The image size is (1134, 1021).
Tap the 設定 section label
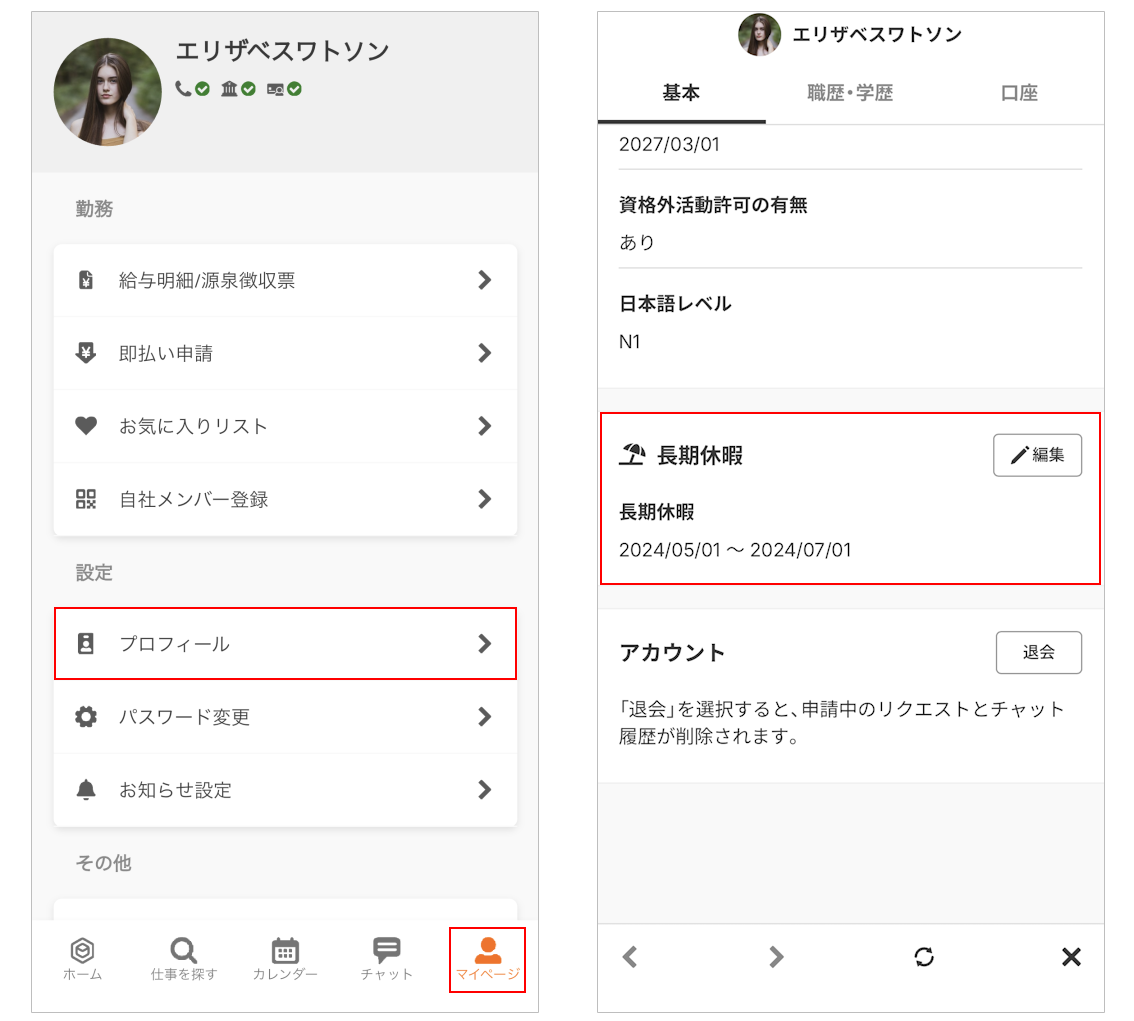95,573
